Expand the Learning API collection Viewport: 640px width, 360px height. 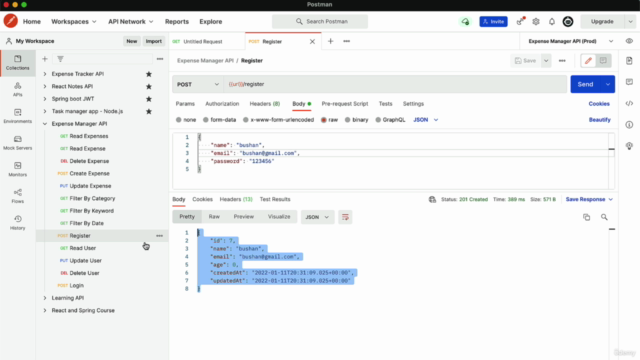click(45, 298)
